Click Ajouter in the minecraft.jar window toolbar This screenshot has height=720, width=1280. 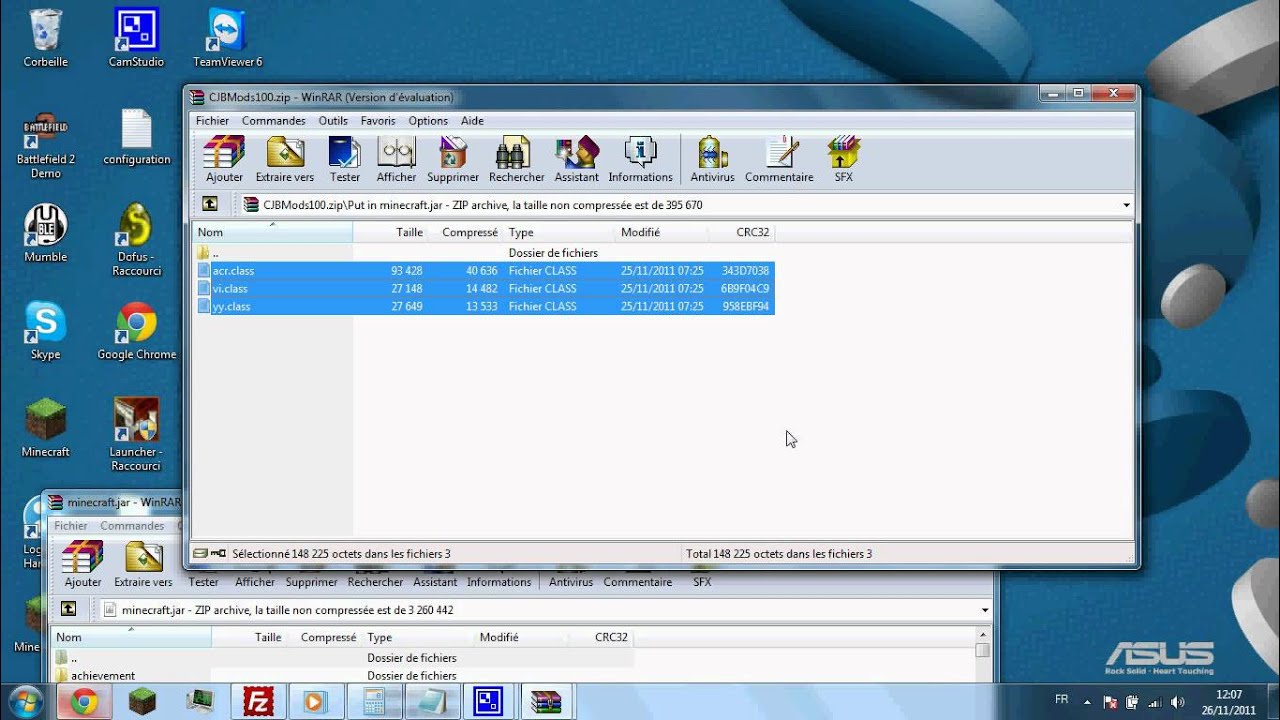tap(83, 565)
